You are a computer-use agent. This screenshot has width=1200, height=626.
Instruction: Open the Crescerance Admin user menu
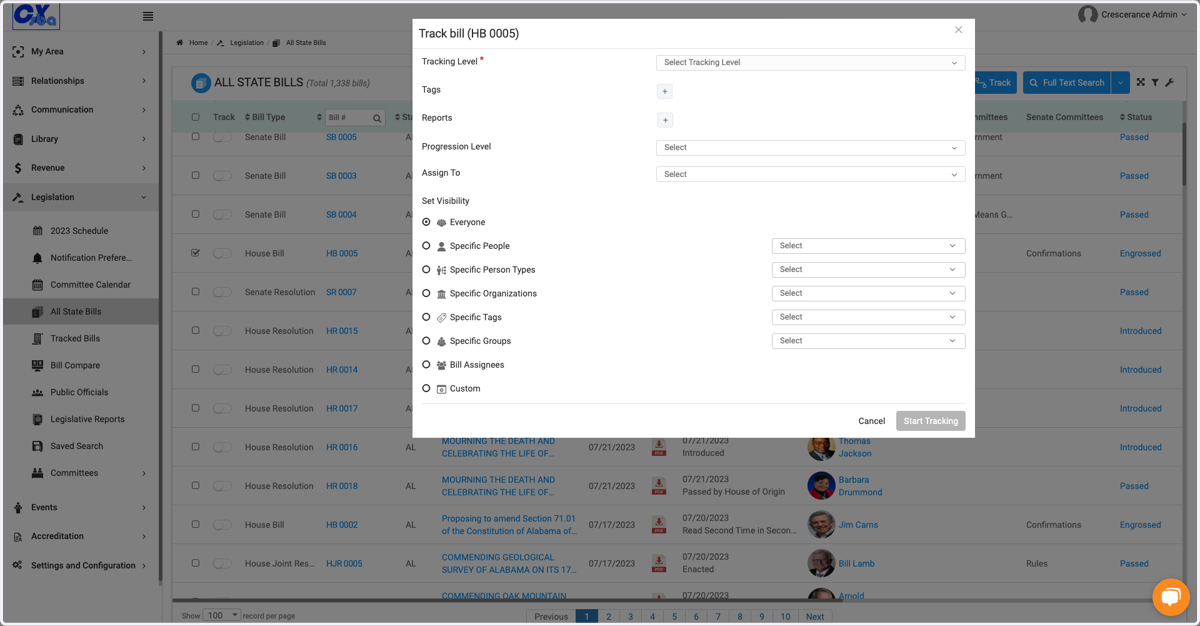(x=1134, y=14)
